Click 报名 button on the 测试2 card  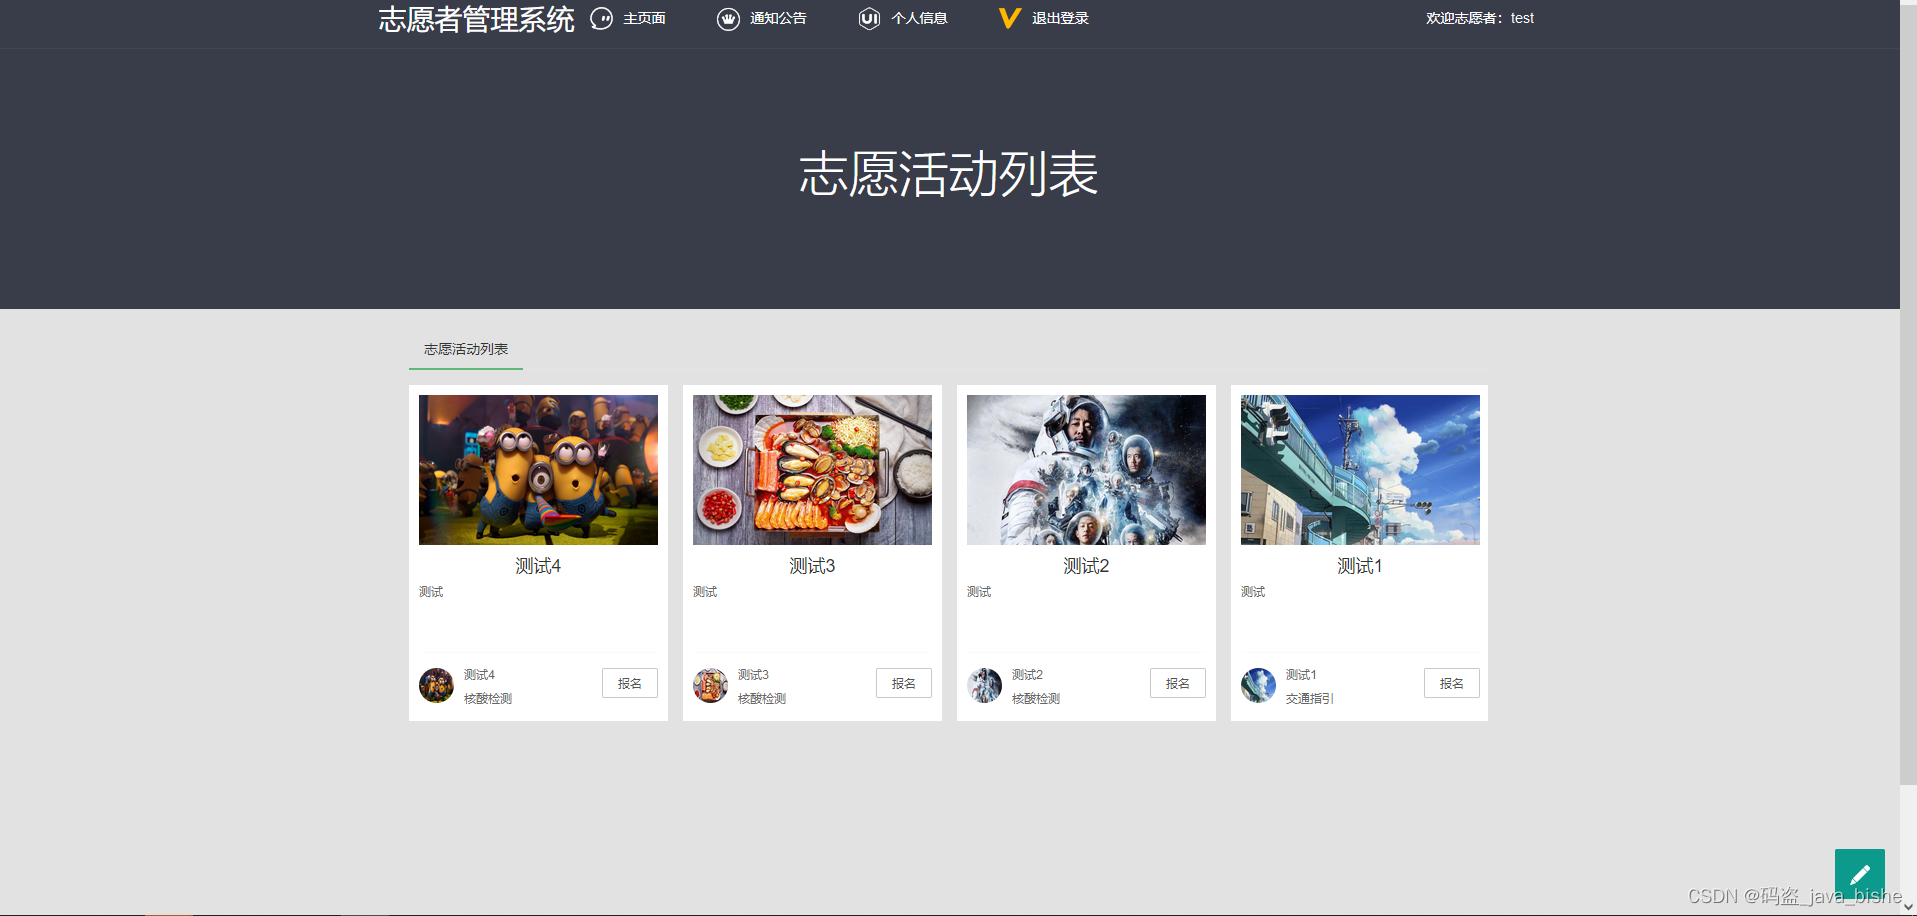(1178, 683)
